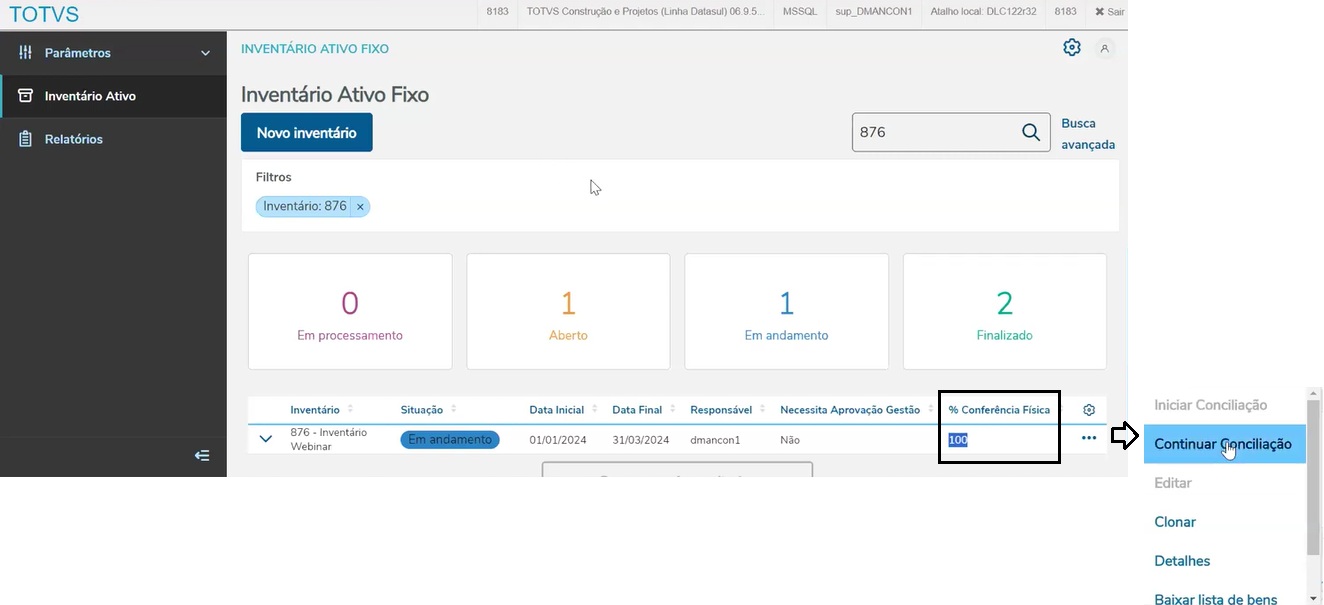
Task: Click disabled Editar menu option
Action: tap(1173, 483)
